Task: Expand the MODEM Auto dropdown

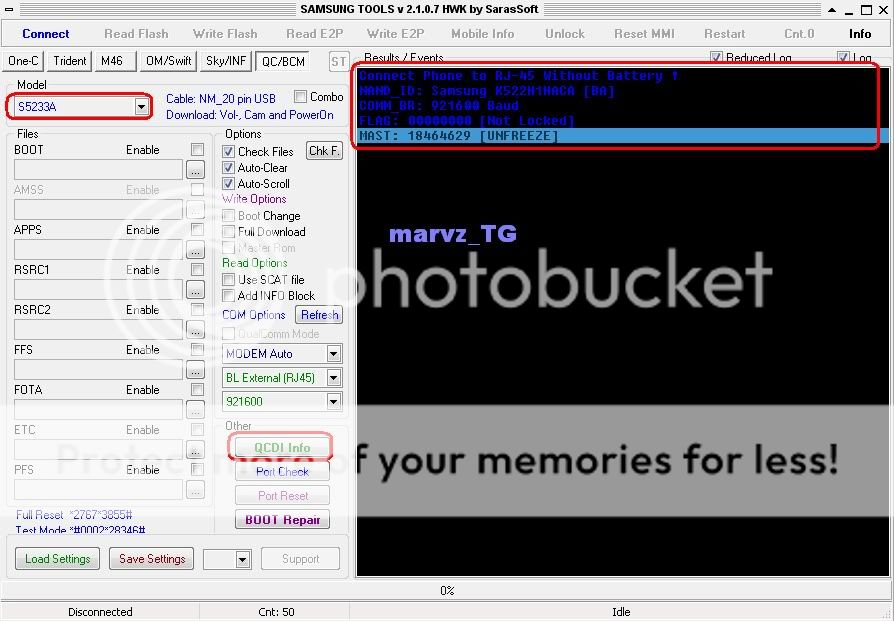Action: pyautogui.click(x=334, y=354)
